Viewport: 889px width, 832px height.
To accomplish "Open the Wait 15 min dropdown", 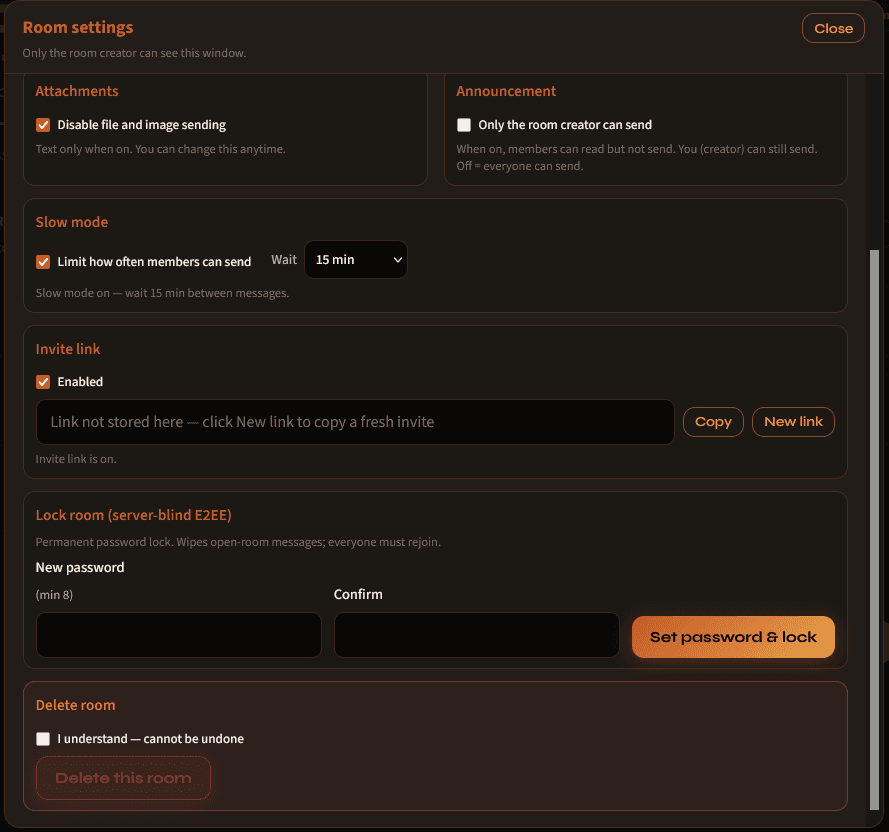I will pos(356,260).
